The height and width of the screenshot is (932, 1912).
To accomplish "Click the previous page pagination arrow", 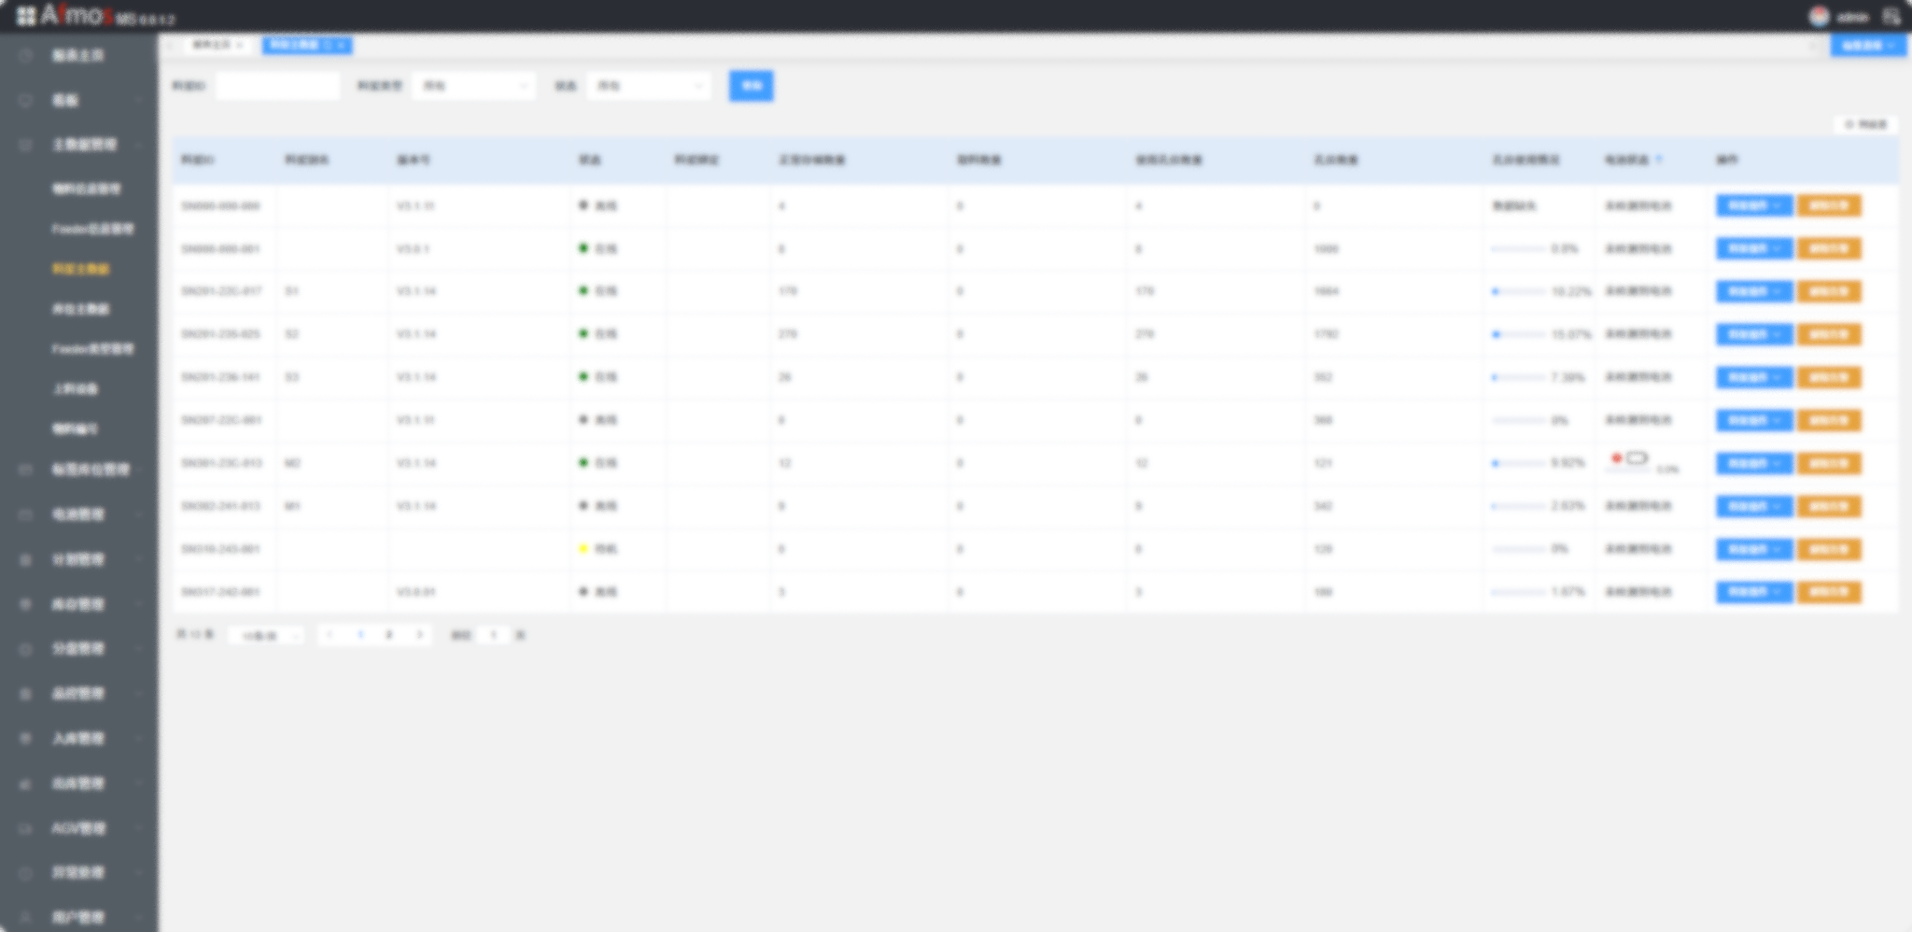I will coord(330,635).
